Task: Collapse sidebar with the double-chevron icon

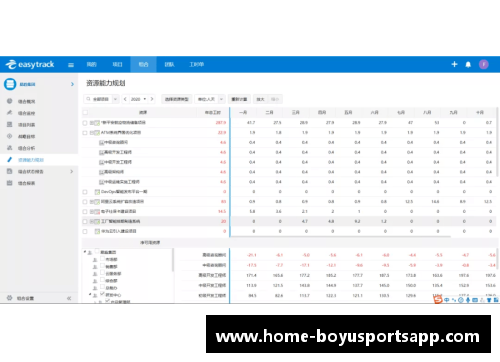Action: (69, 298)
